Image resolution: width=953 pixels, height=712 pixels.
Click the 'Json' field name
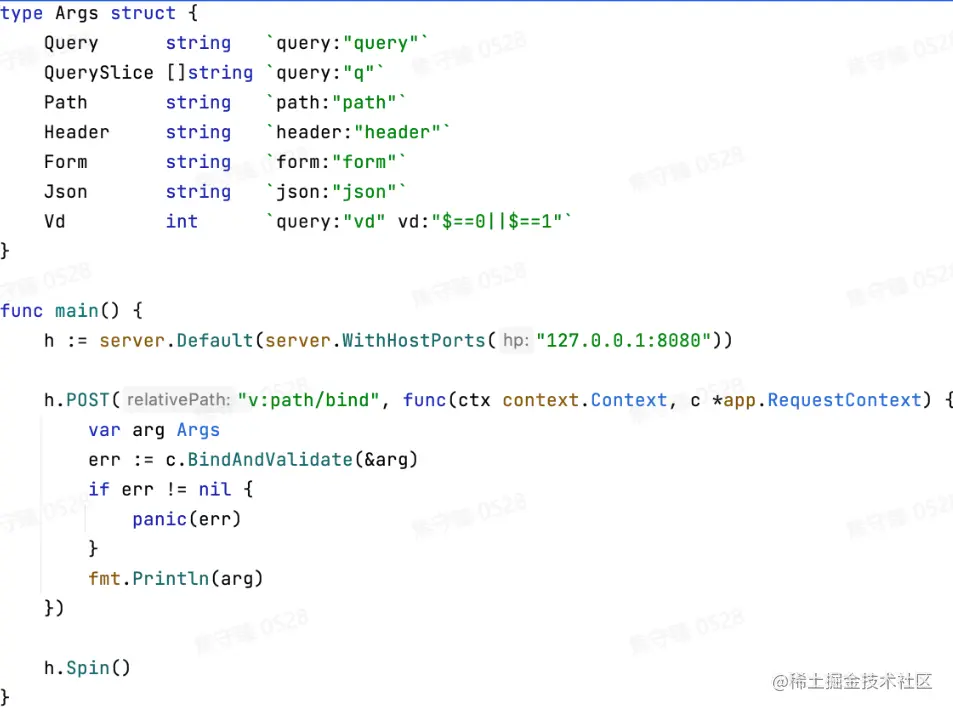[66, 192]
